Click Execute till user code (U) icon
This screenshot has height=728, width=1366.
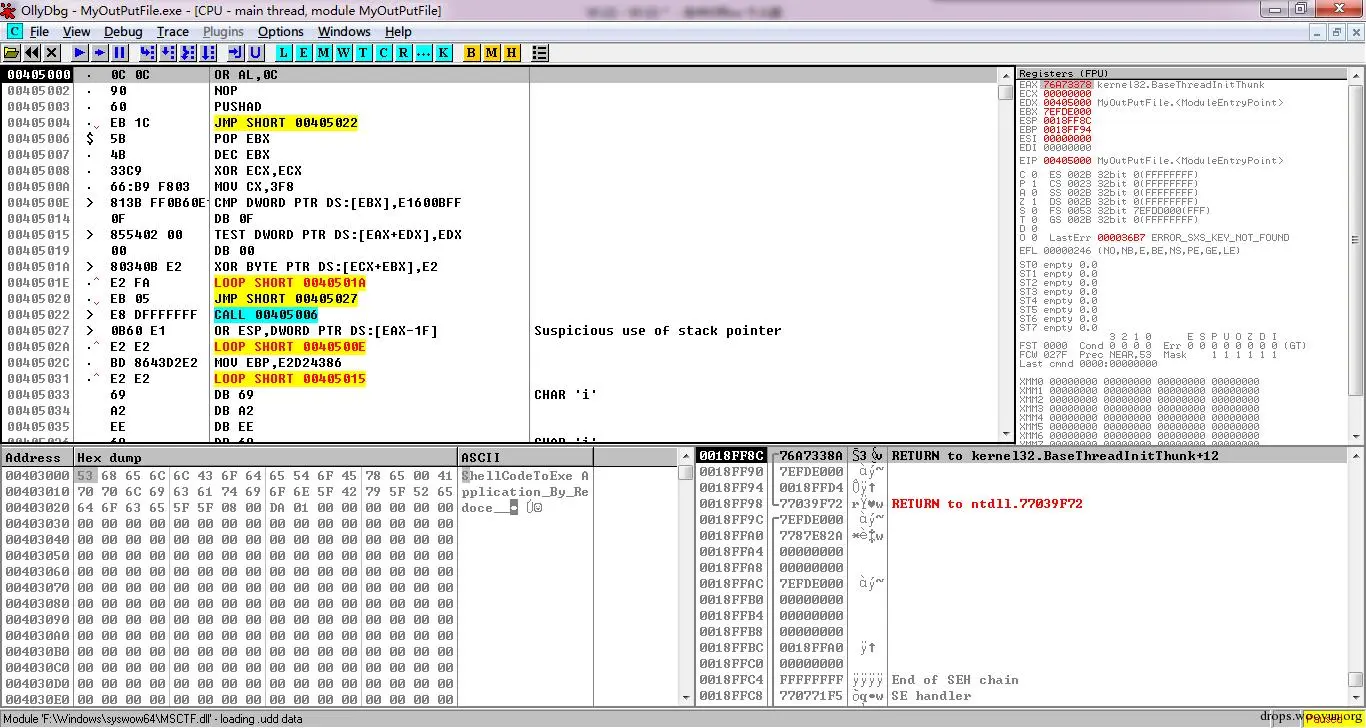pyautogui.click(x=256, y=53)
